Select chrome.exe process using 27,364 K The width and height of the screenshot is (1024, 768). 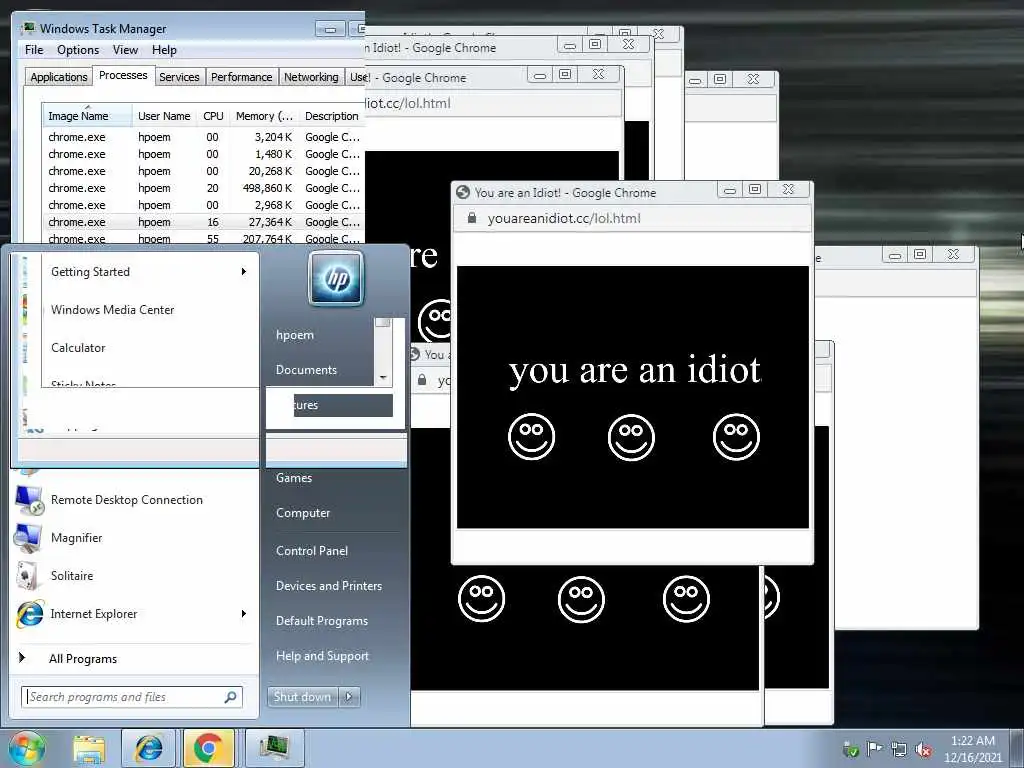point(203,222)
